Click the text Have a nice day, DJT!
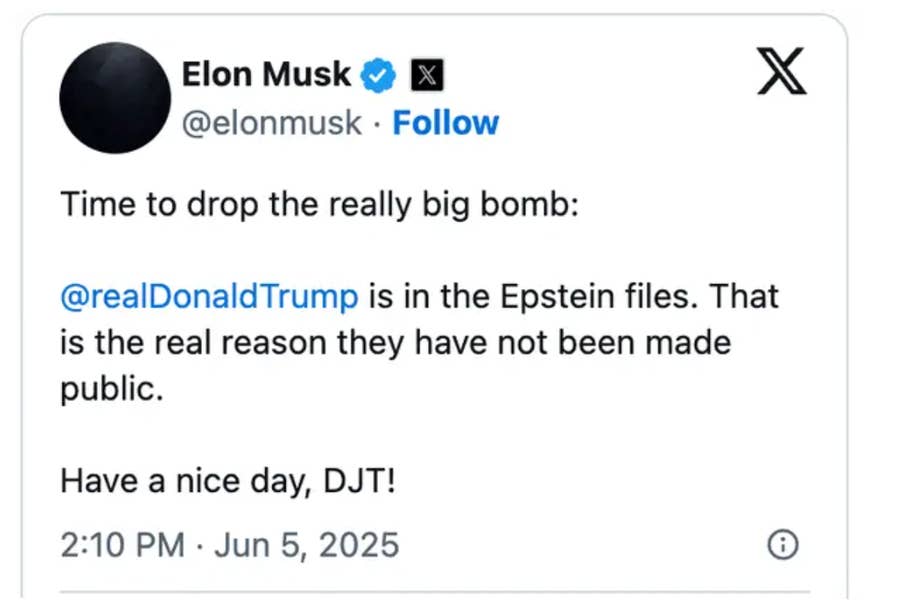The width and height of the screenshot is (900, 603). click(x=228, y=480)
